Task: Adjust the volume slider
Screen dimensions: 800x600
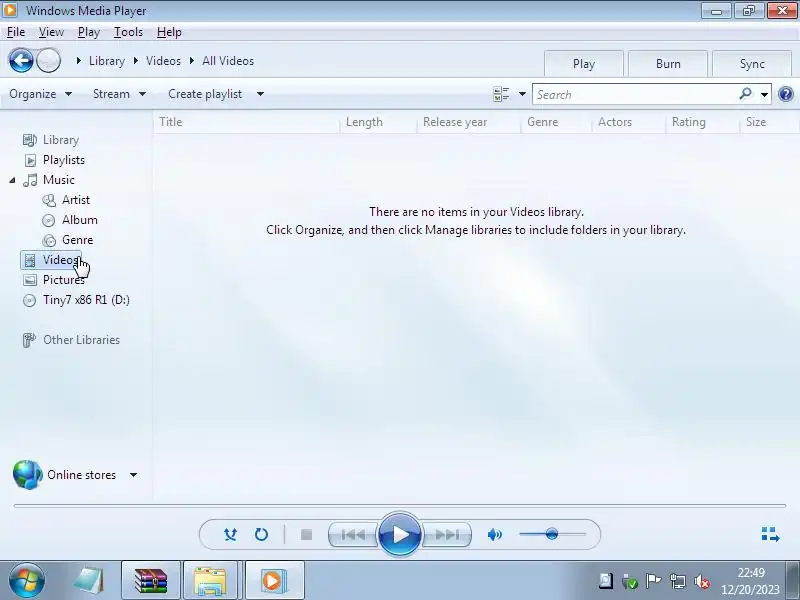Action: pos(552,534)
